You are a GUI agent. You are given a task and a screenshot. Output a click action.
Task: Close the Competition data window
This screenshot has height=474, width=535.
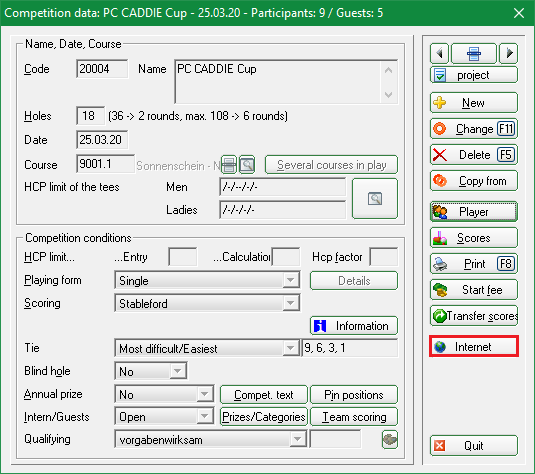(x=519, y=13)
